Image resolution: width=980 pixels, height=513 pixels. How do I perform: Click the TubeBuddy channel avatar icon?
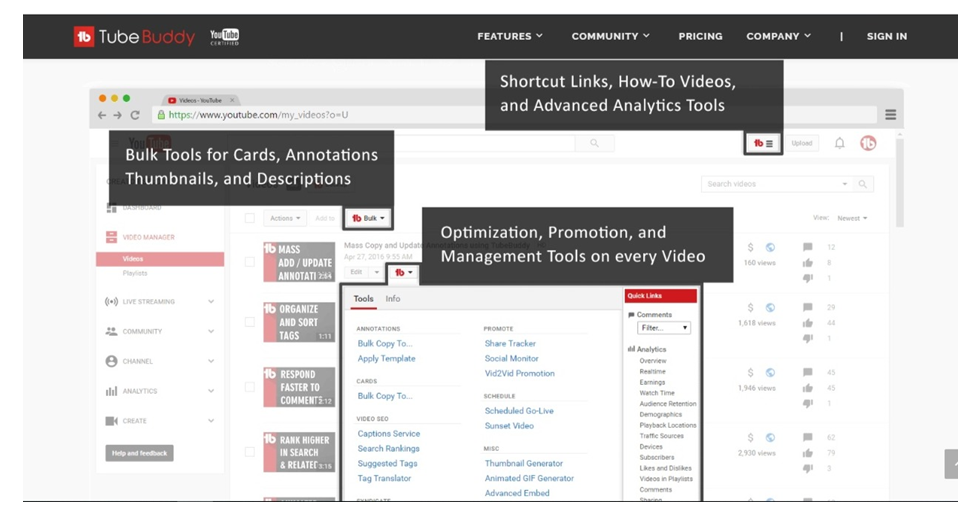click(x=868, y=143)
